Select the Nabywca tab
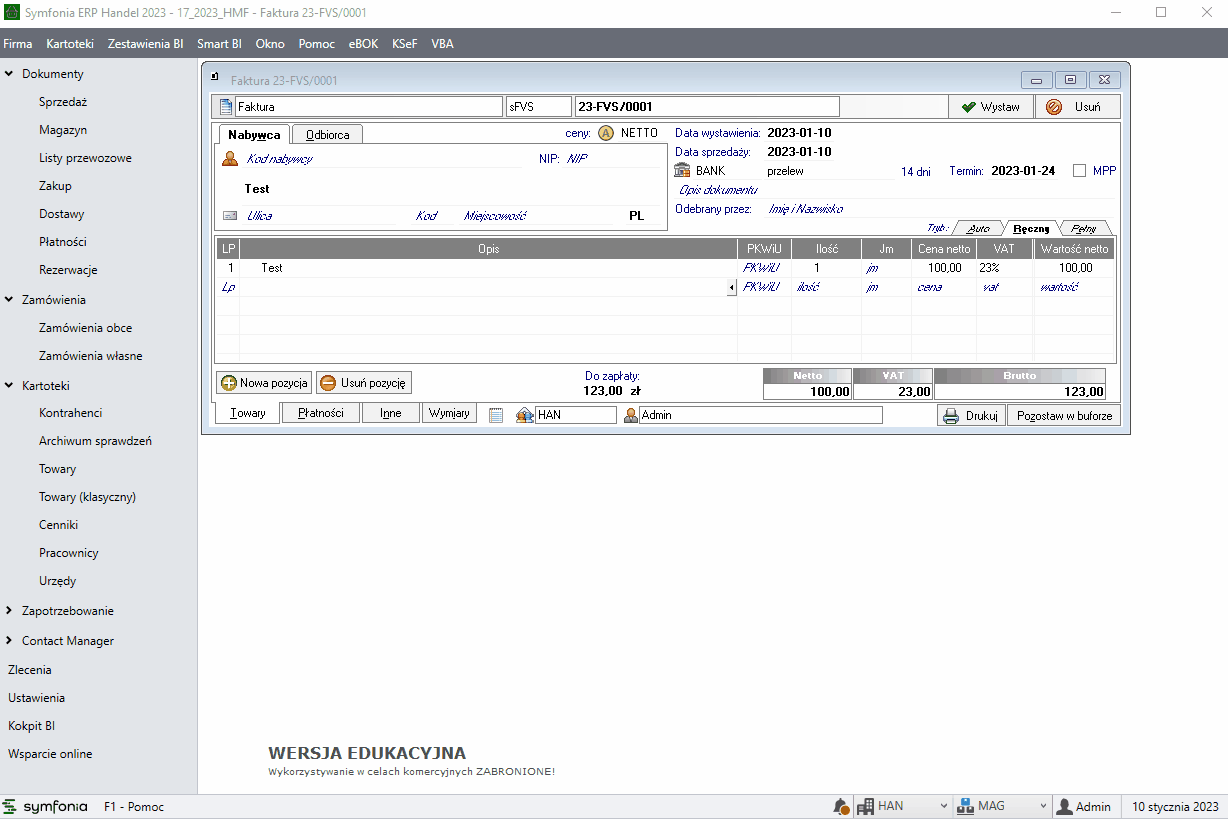Viewport: 1228px width, 819px height. tap(254, 134)
